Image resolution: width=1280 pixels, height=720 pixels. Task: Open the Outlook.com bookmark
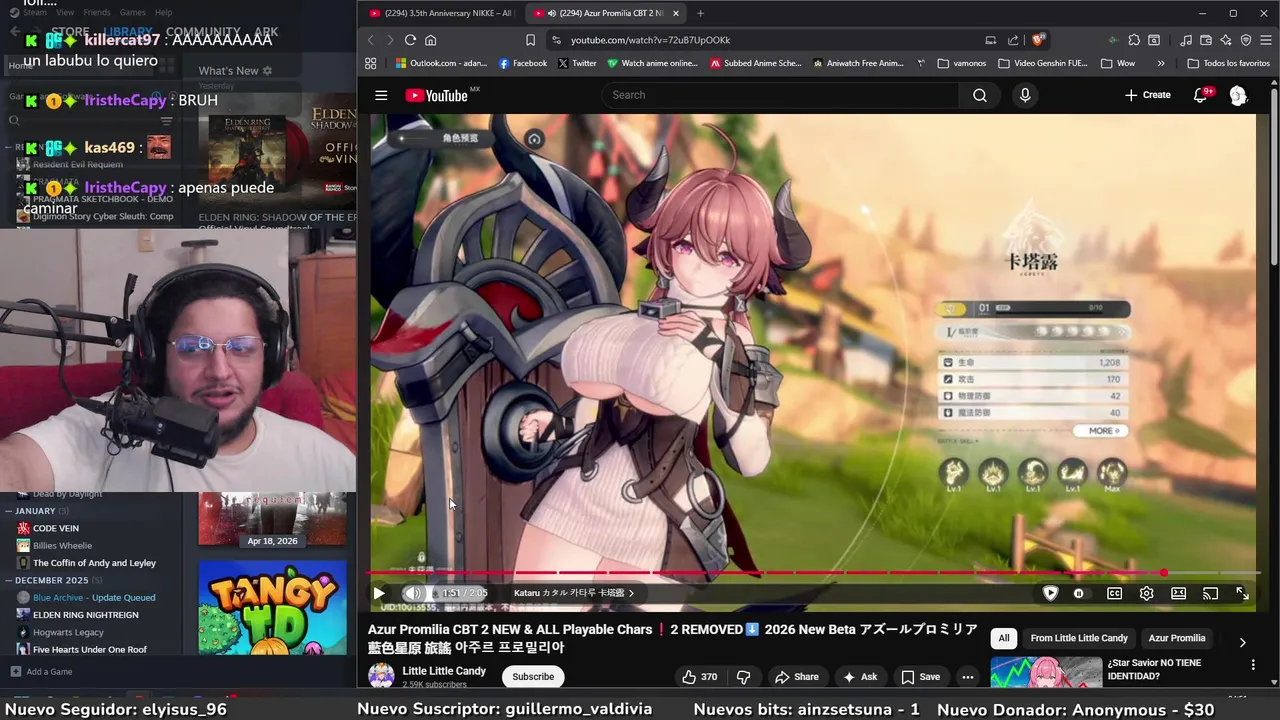pos(440,63)
